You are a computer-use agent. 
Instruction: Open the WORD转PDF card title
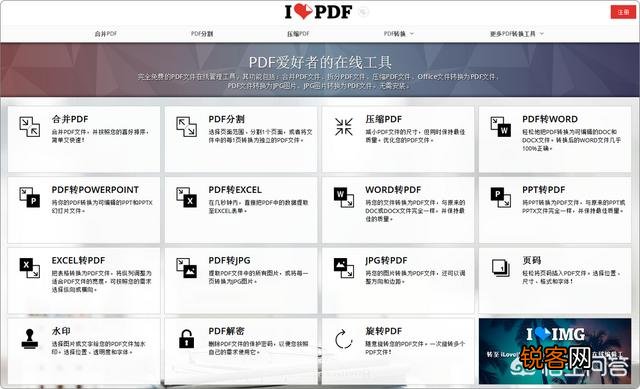[x=393, y=190]
